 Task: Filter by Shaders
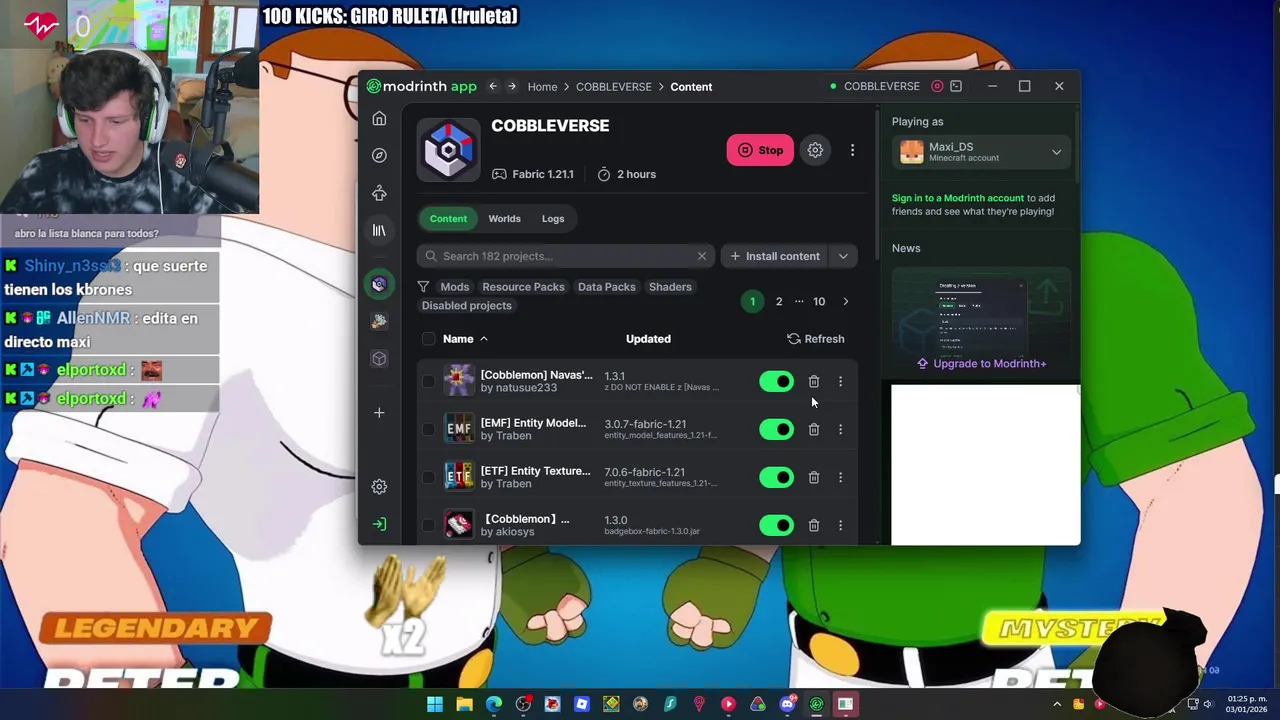[670, 287]
